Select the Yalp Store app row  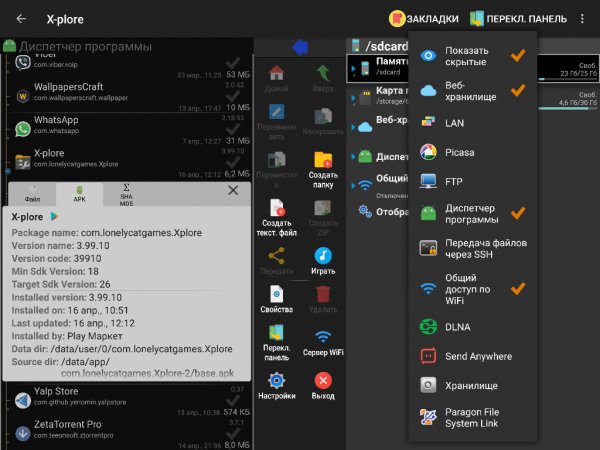[129, 401]
